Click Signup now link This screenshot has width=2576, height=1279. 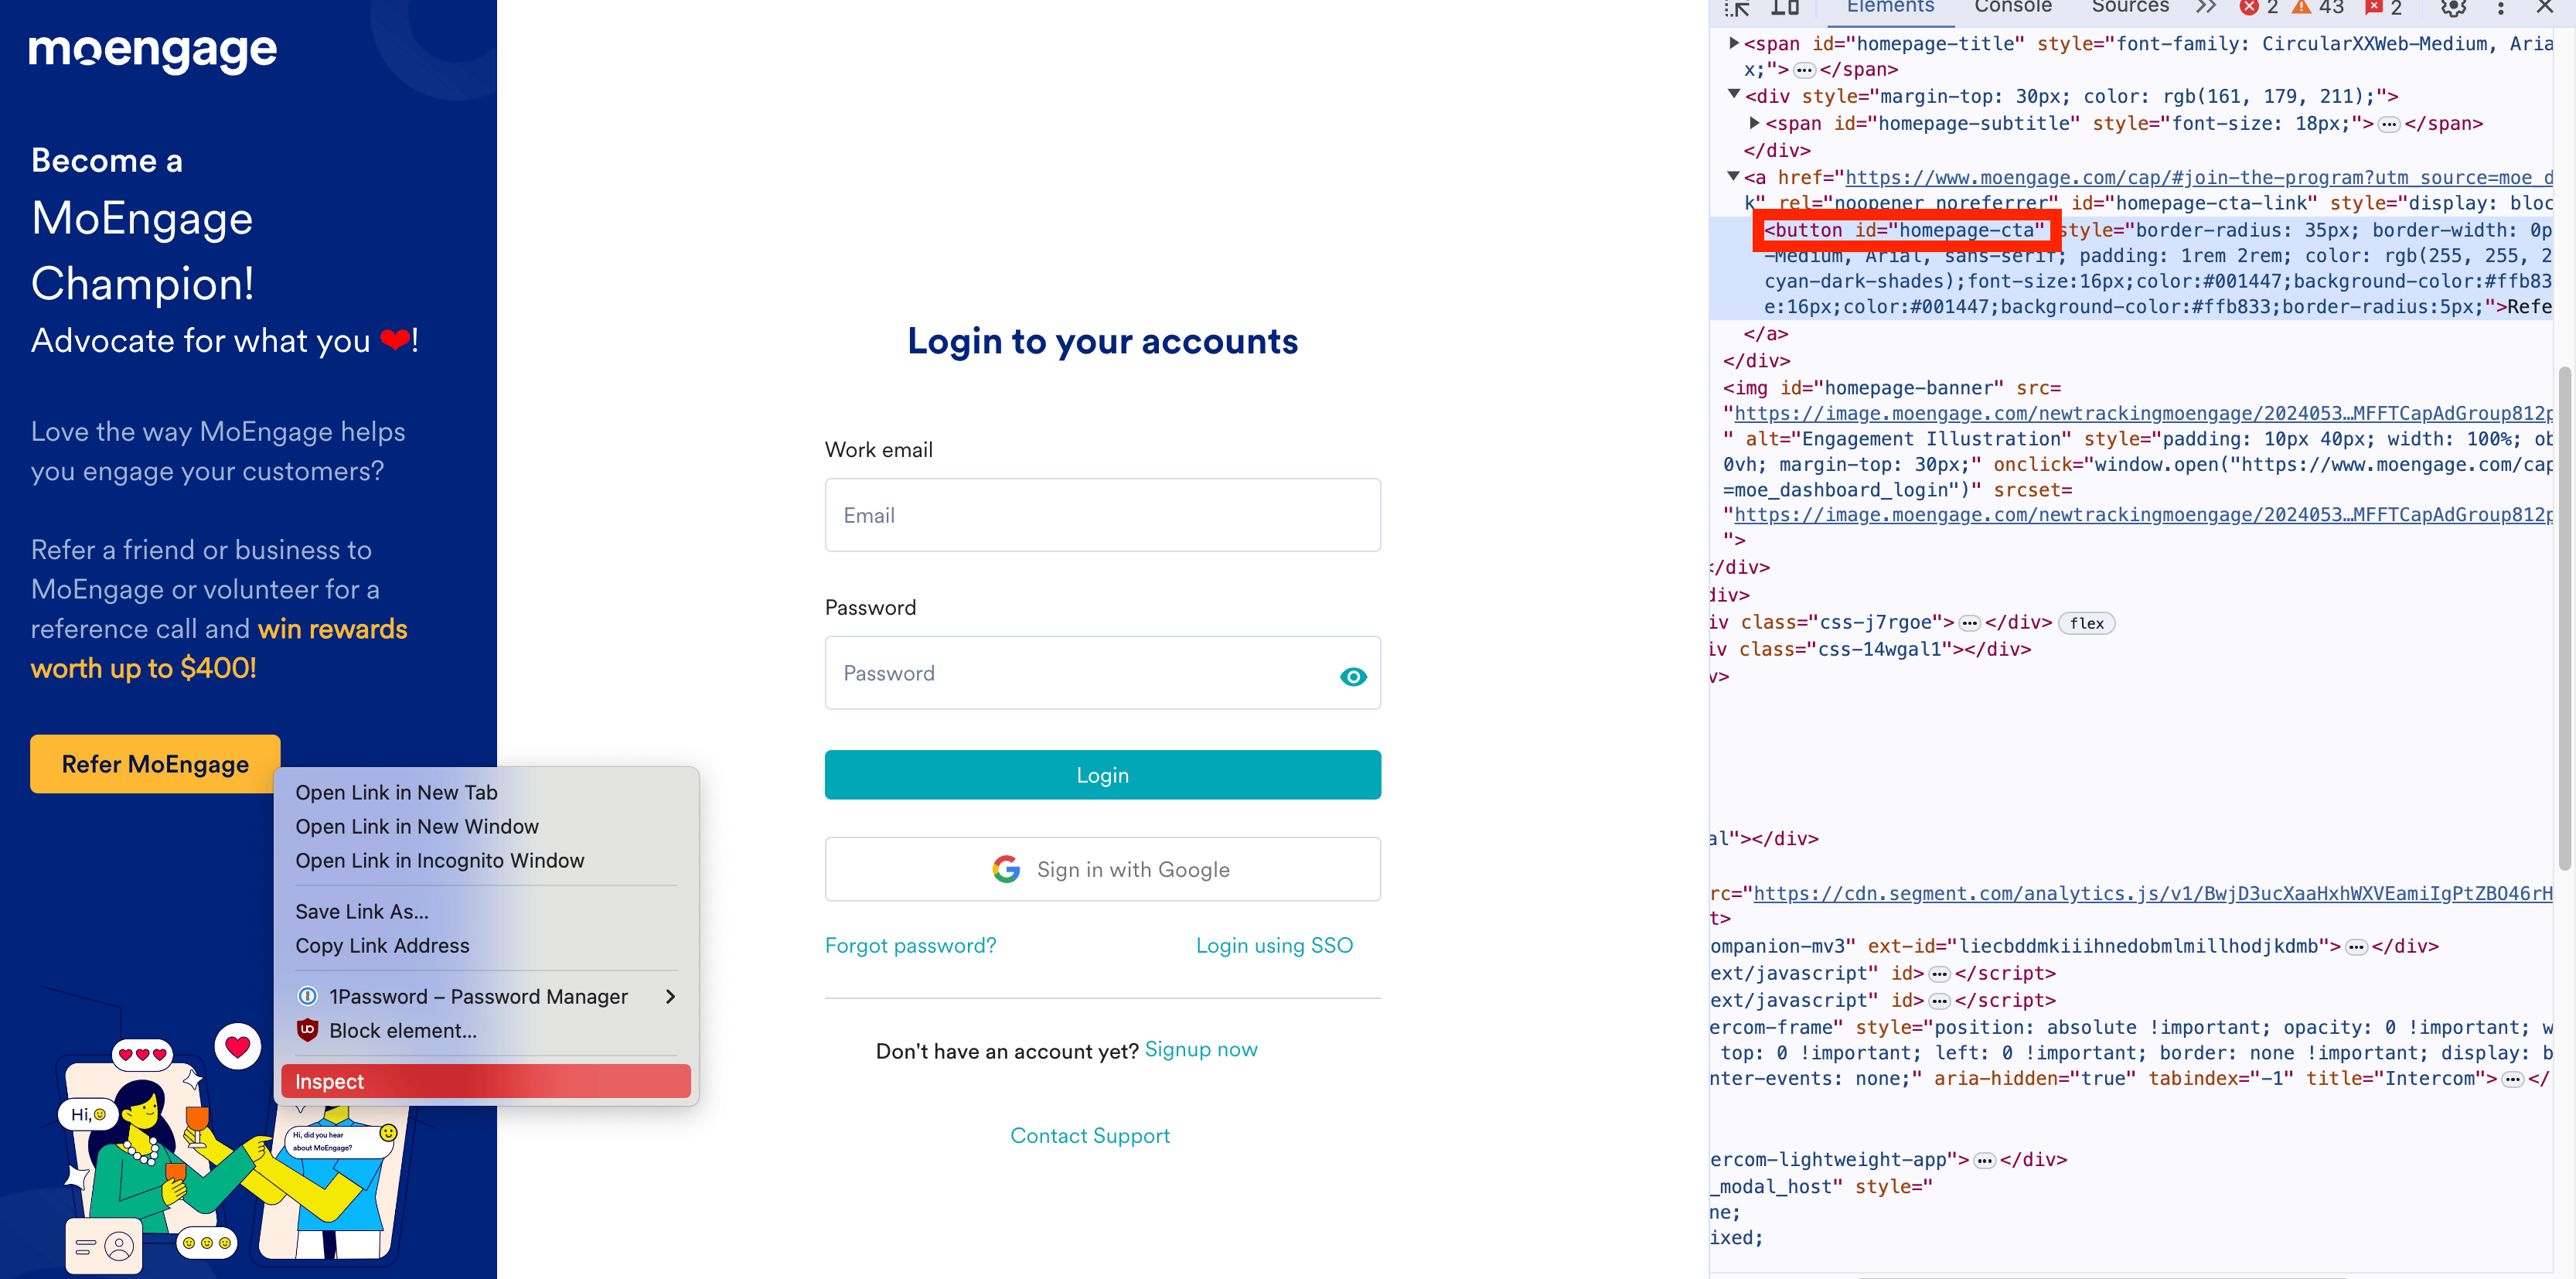point(1201,1049)
